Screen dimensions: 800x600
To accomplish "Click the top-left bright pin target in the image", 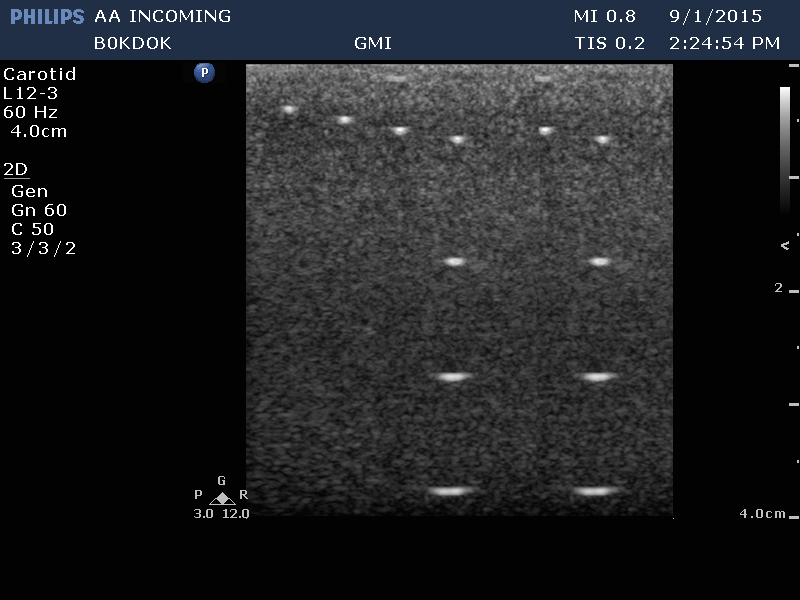I will (289, 109).
